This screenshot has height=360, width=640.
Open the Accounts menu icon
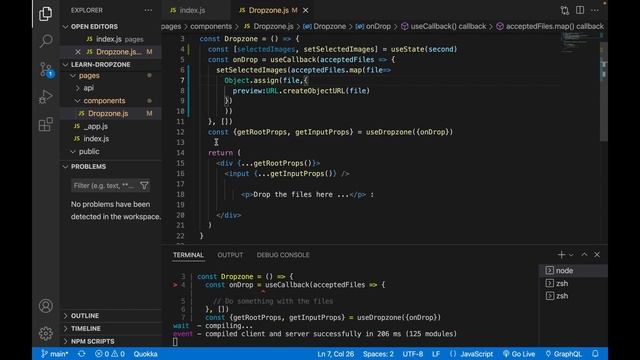coord(45,306)
